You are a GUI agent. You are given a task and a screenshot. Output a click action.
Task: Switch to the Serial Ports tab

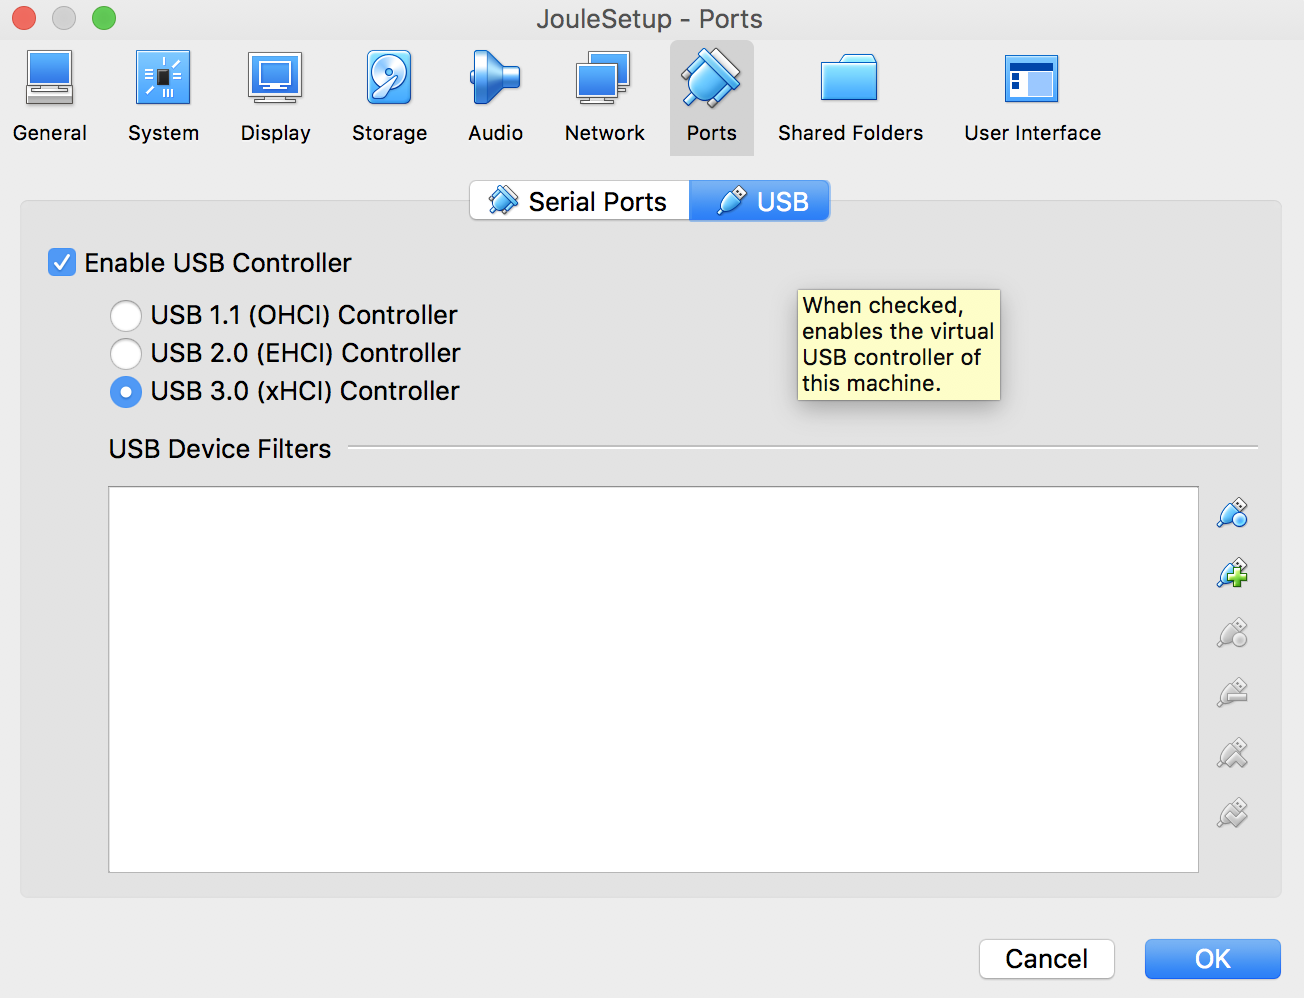tap(580, 200)
